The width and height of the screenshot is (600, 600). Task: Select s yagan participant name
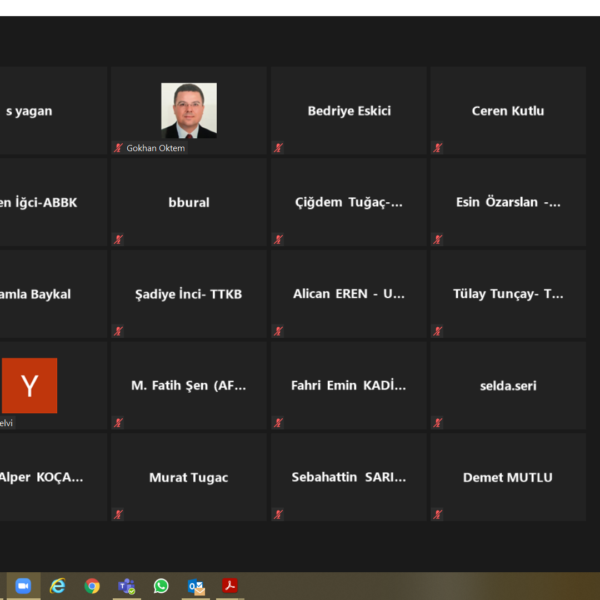29,111
